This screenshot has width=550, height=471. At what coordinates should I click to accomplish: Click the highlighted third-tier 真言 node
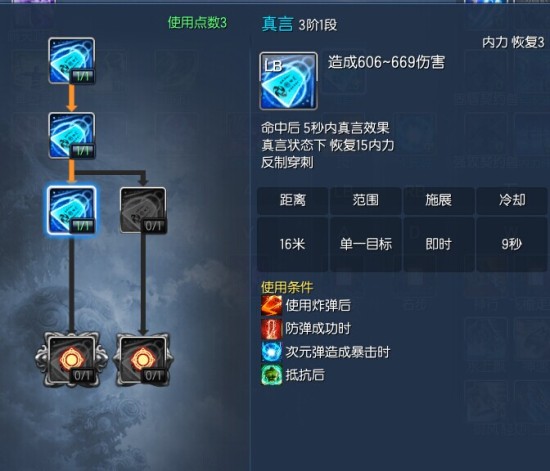coord(72,210)
